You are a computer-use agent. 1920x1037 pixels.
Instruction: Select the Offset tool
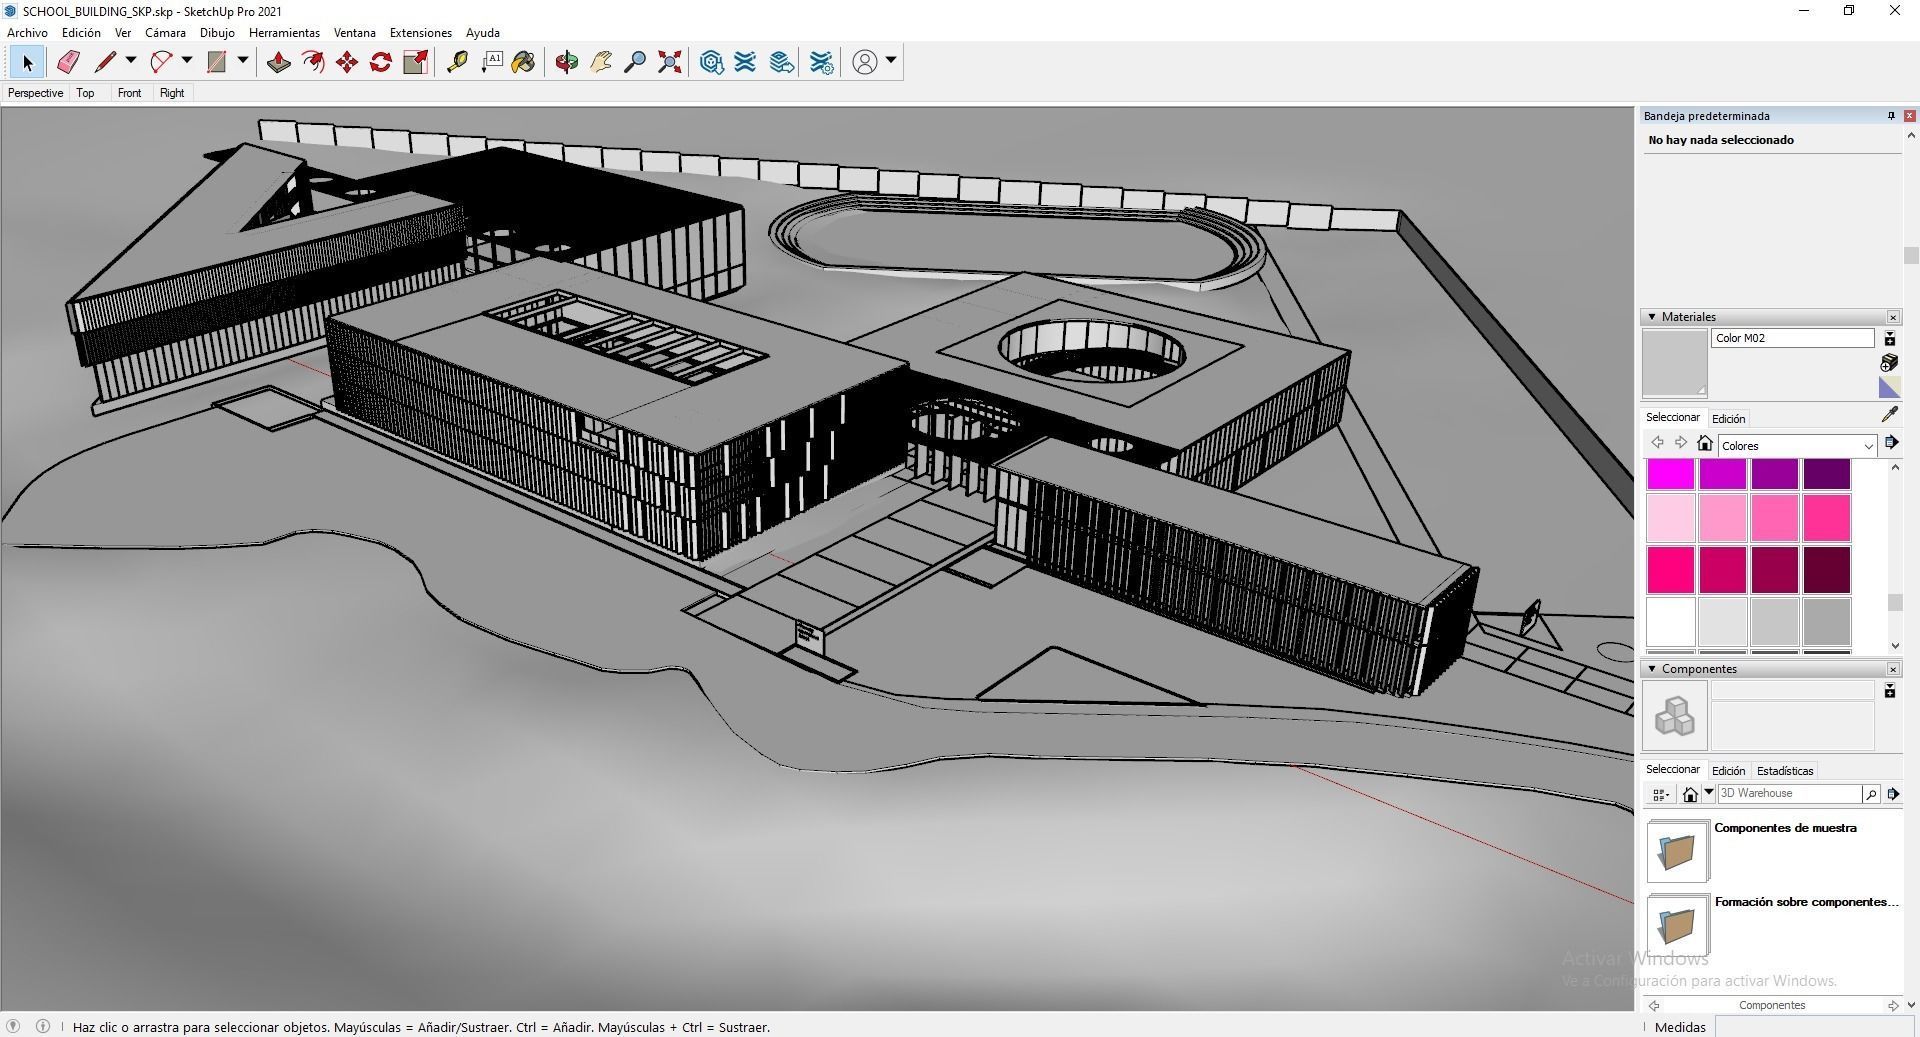point(313,62)
